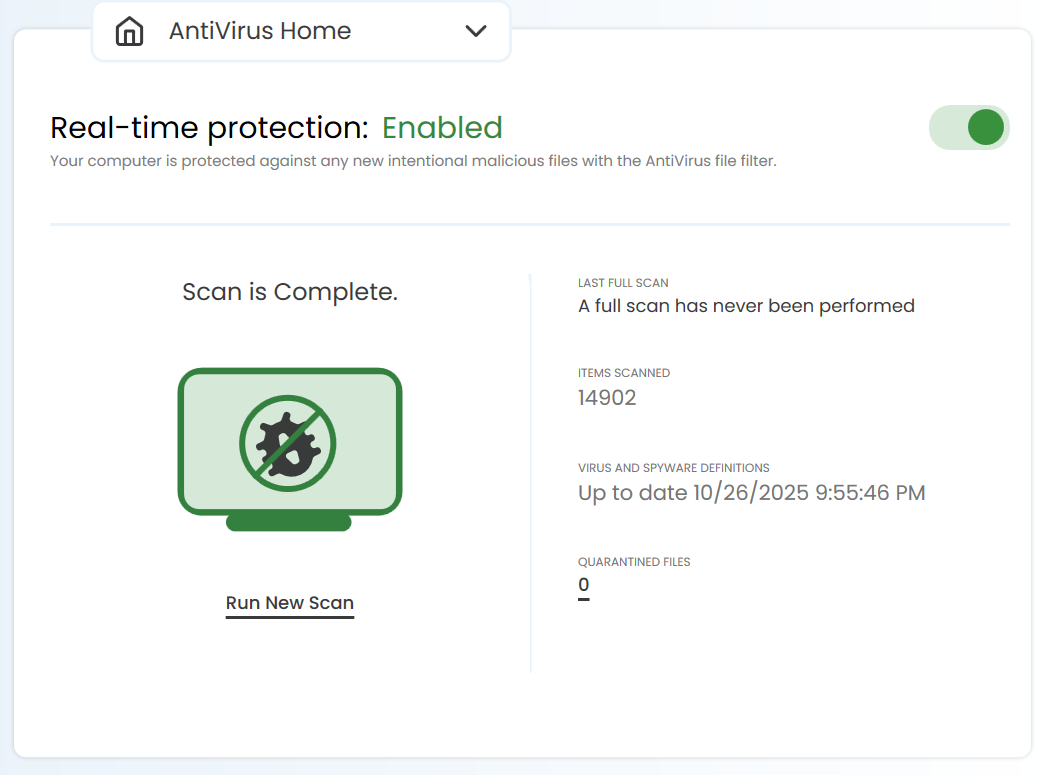Click the house outline in the navigation pill
Viewport: 1048px width, 775px height.
click(129, 31)
